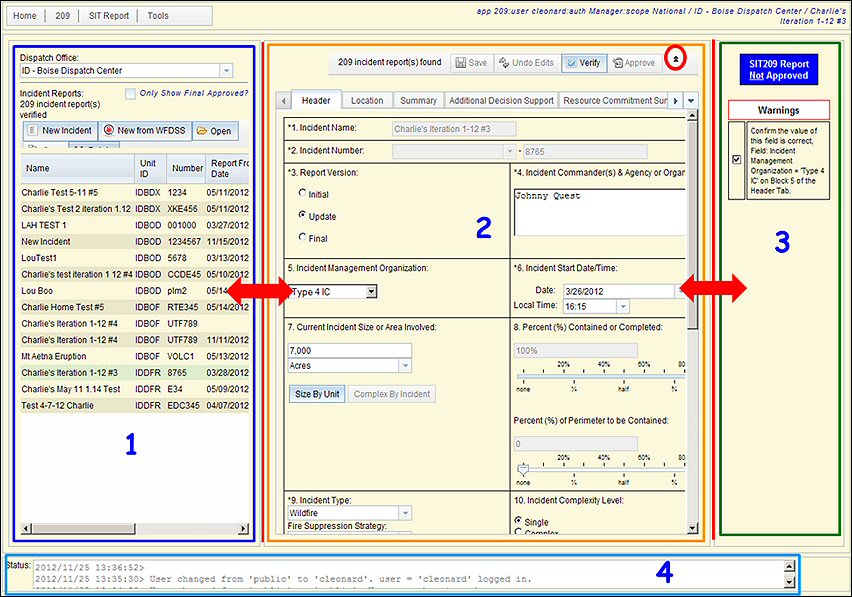Click the incident size 7,000 field
The height and width of the screenshot is (597, 852).
point(349,350)
